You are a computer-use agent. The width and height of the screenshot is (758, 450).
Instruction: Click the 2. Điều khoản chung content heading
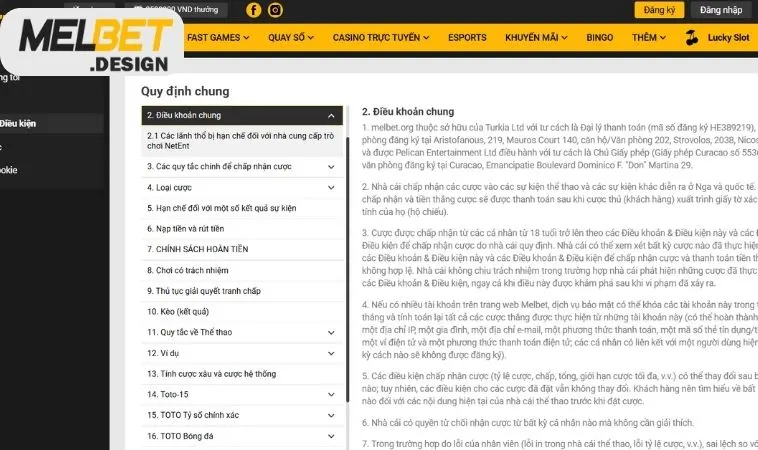click(408, 112)
